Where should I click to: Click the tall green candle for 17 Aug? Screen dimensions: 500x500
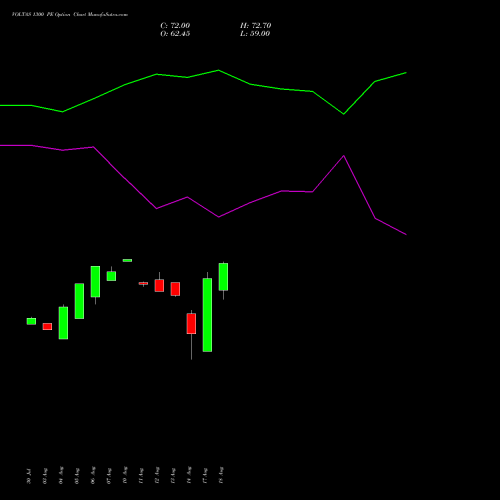(x=207, y=315)
